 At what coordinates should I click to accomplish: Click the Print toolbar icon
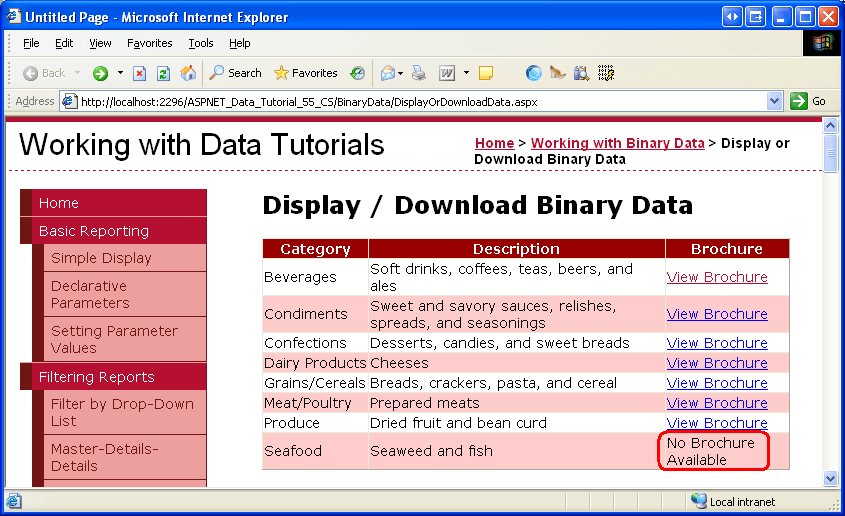[419, 73]
